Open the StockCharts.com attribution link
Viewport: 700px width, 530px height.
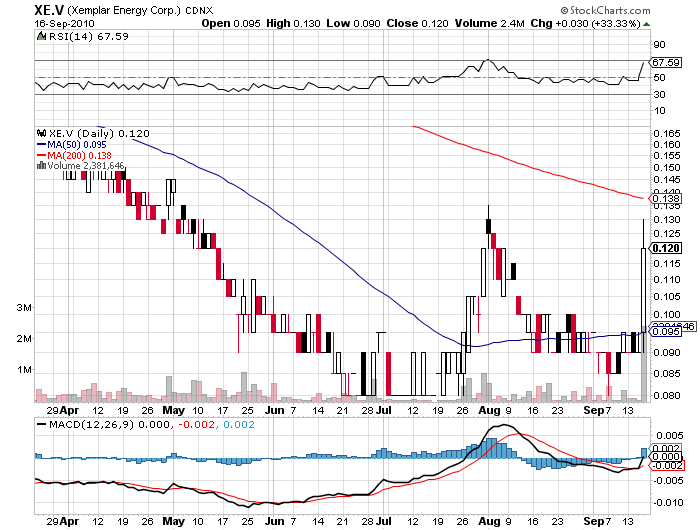coord(610,10)
